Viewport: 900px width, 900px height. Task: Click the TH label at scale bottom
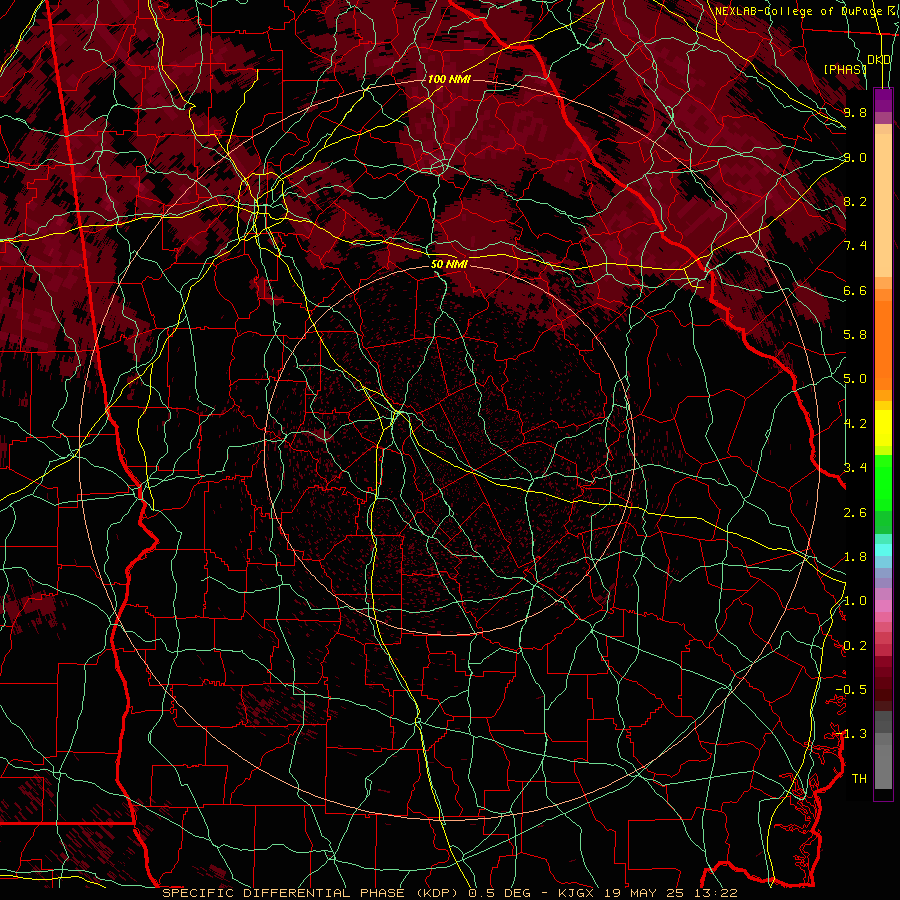(859, 779)
